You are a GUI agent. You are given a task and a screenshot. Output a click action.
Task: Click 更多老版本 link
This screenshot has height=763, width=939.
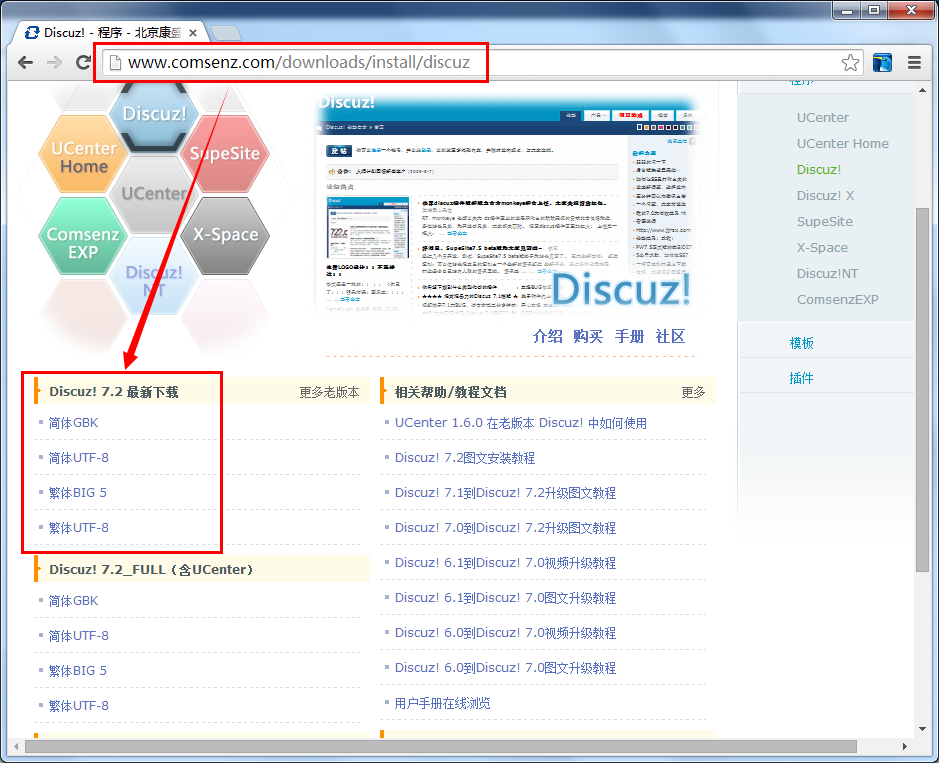329,392
